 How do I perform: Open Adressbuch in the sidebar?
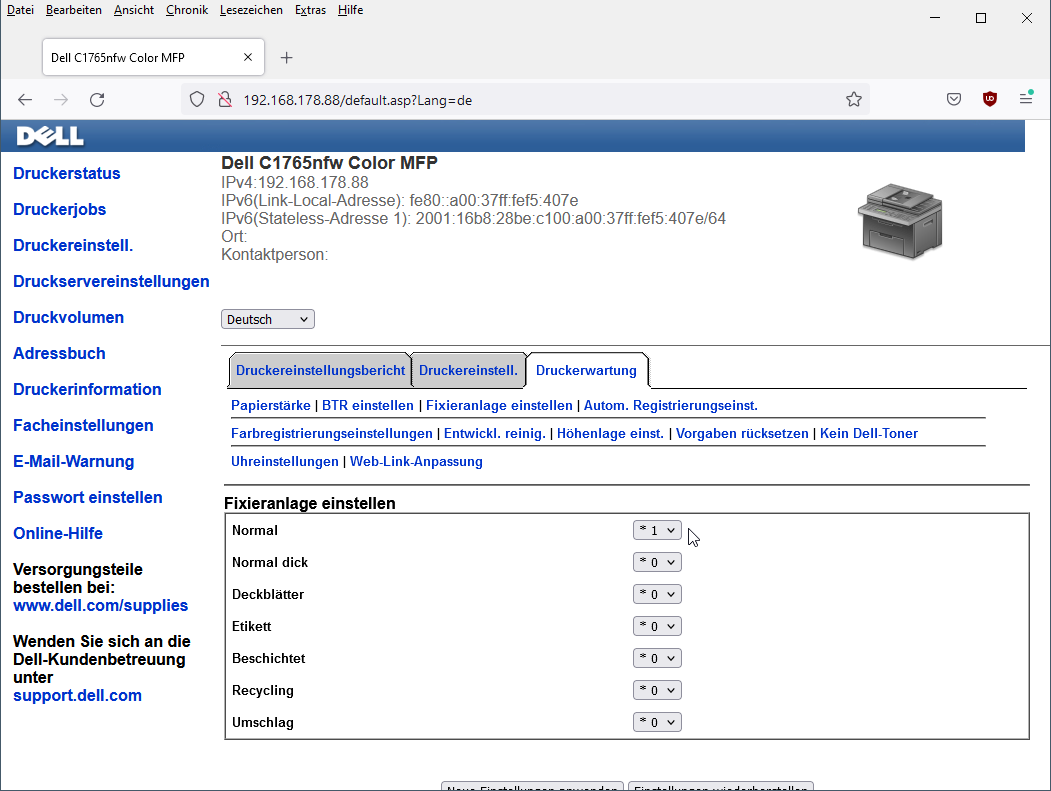59,353
